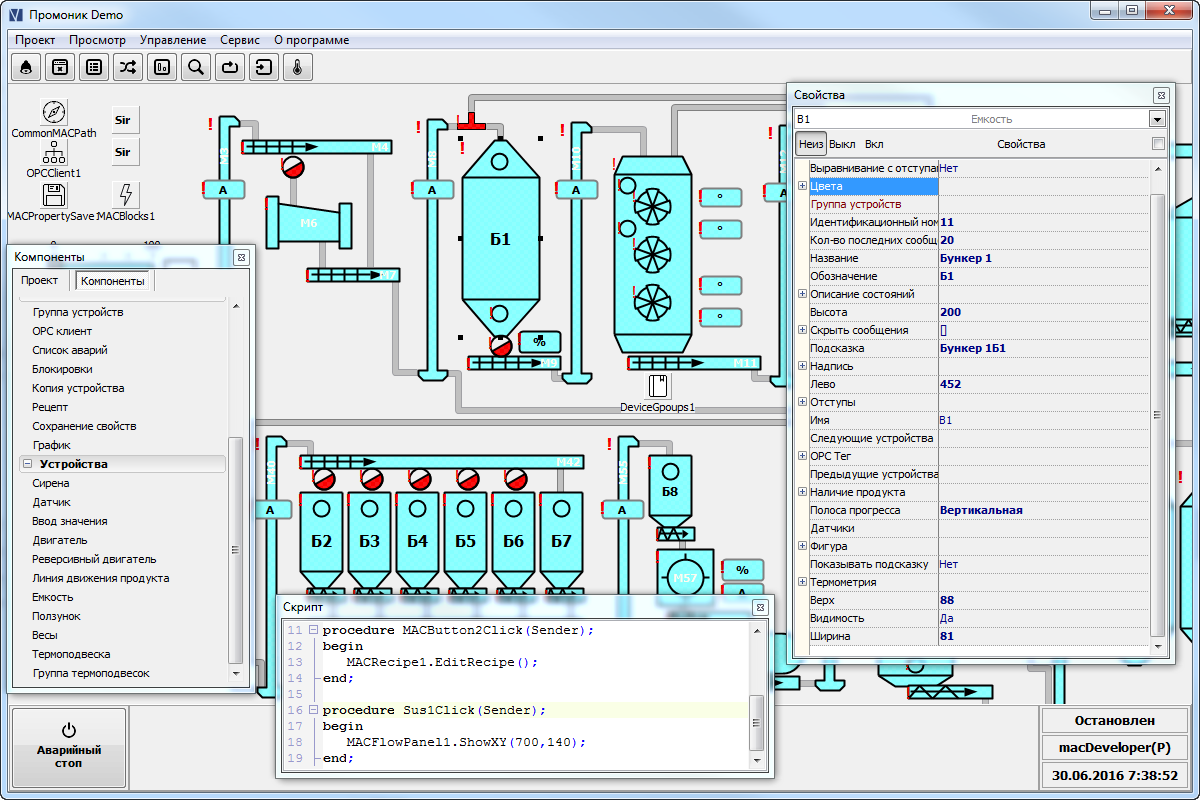
Task: Click the loop arrow toolbar icon
Action: pos(230,67)
